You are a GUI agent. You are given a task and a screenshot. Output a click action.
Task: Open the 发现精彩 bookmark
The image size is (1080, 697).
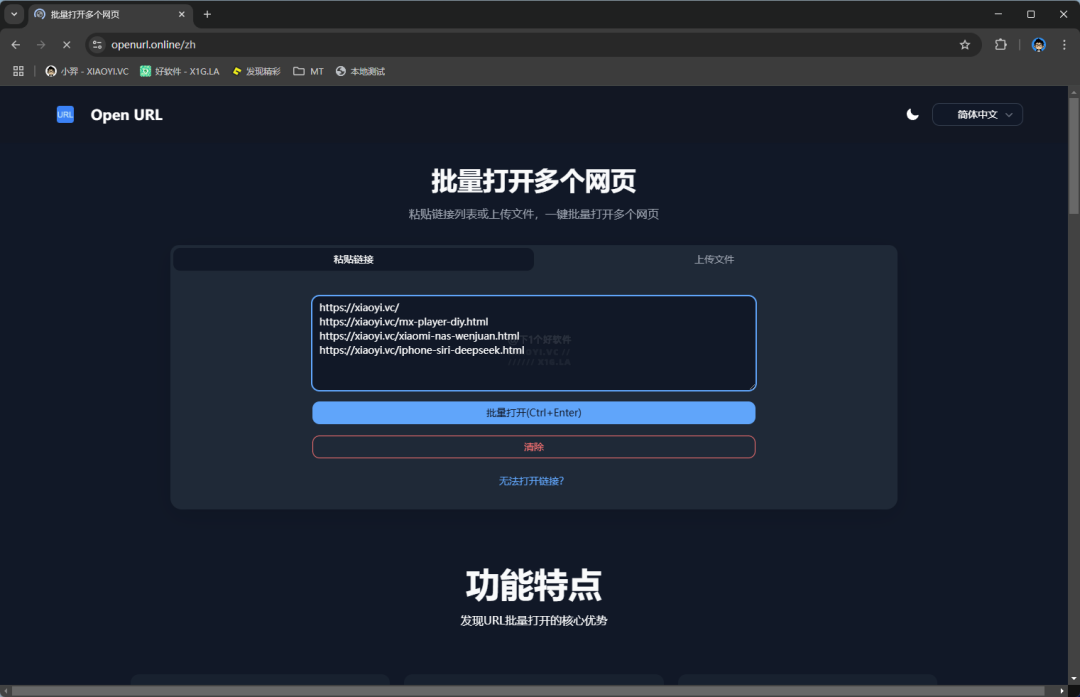coord(256,71)
